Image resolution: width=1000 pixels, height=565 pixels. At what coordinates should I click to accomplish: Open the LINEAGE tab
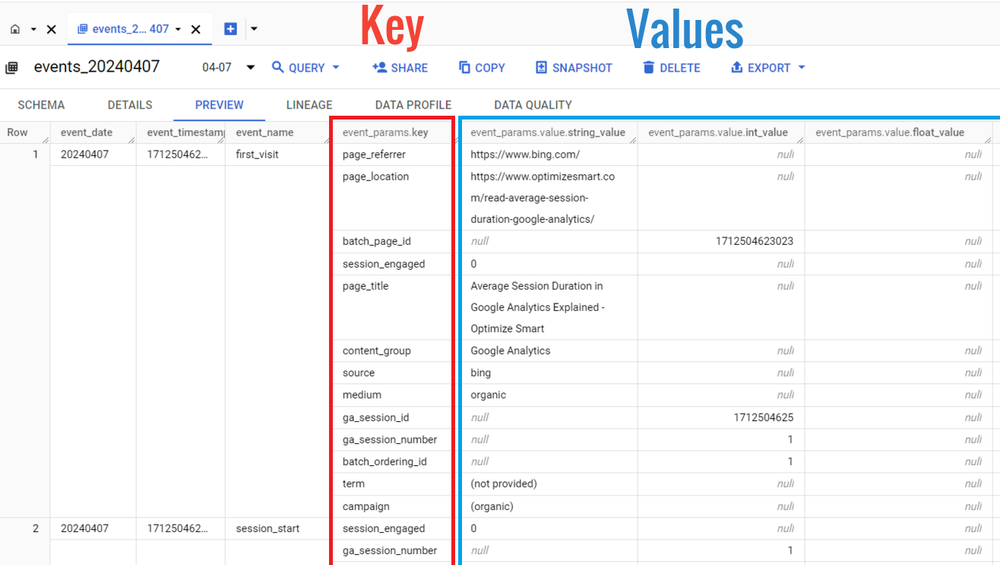[x=309, y=105]
